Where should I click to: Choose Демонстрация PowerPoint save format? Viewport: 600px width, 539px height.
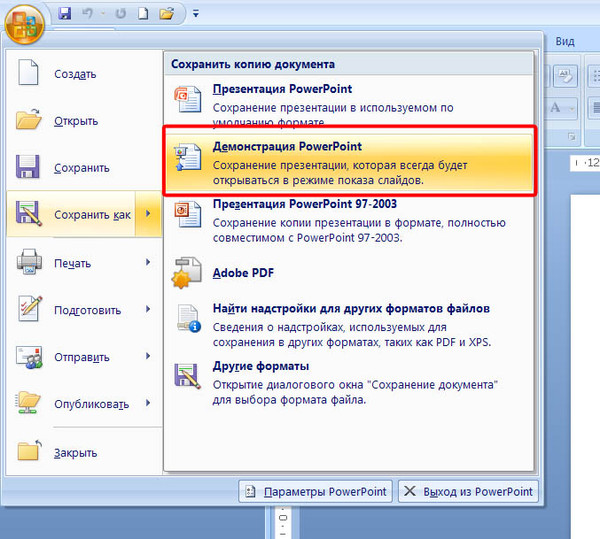pyautogui.click(x=349, y=162)
